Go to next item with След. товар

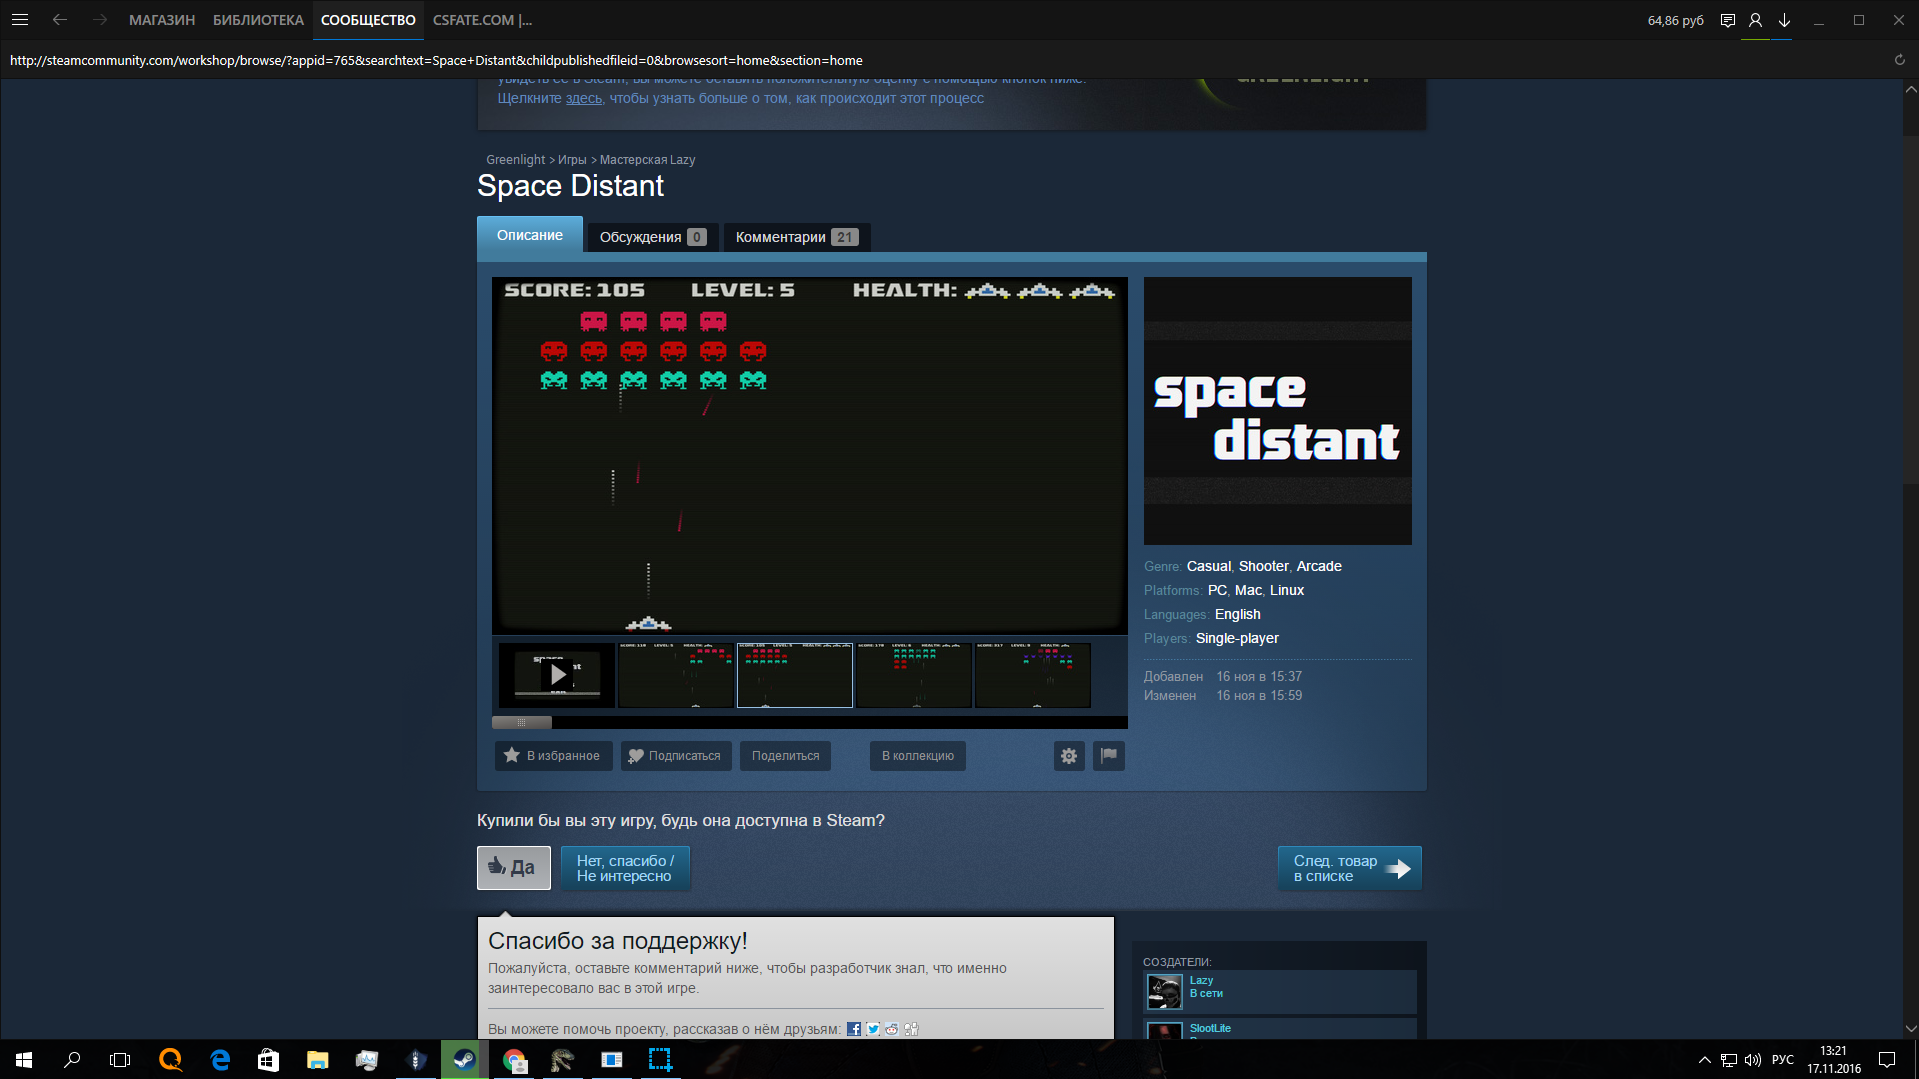1350,868
